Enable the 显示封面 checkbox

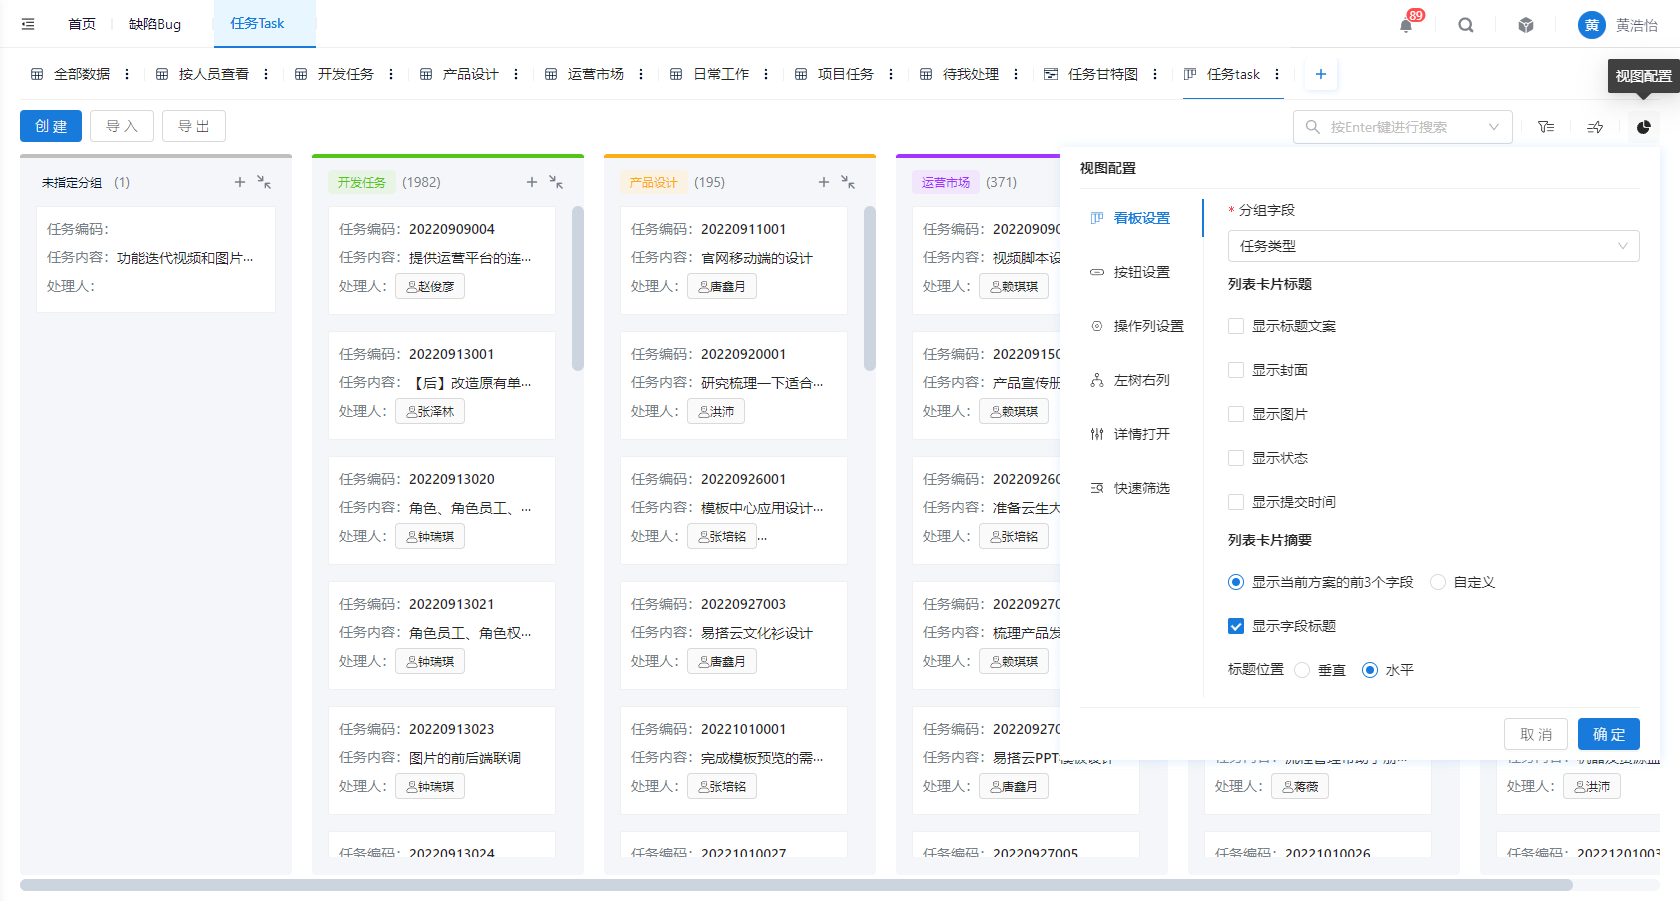[1236, 370]
